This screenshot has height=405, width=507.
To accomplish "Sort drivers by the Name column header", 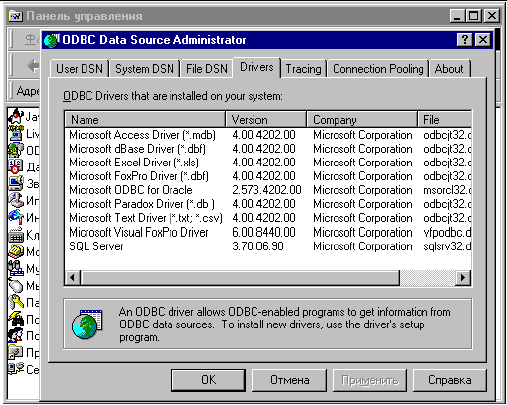I will point(145,119).
